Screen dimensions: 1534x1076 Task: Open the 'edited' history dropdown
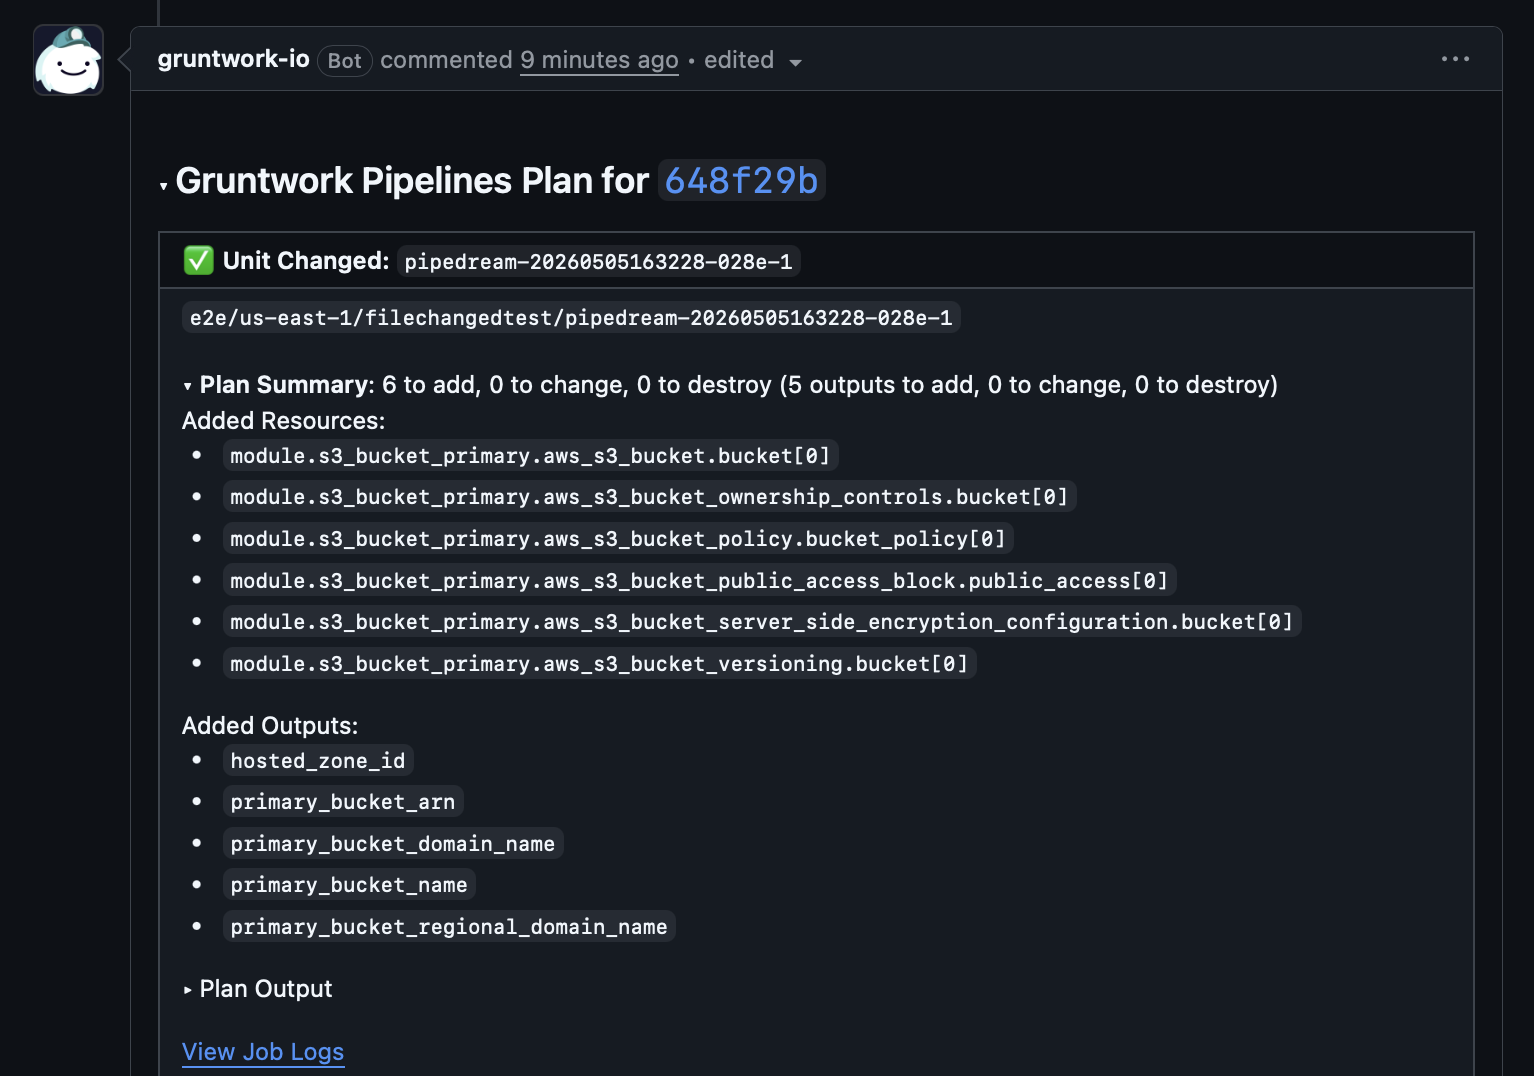753,60
